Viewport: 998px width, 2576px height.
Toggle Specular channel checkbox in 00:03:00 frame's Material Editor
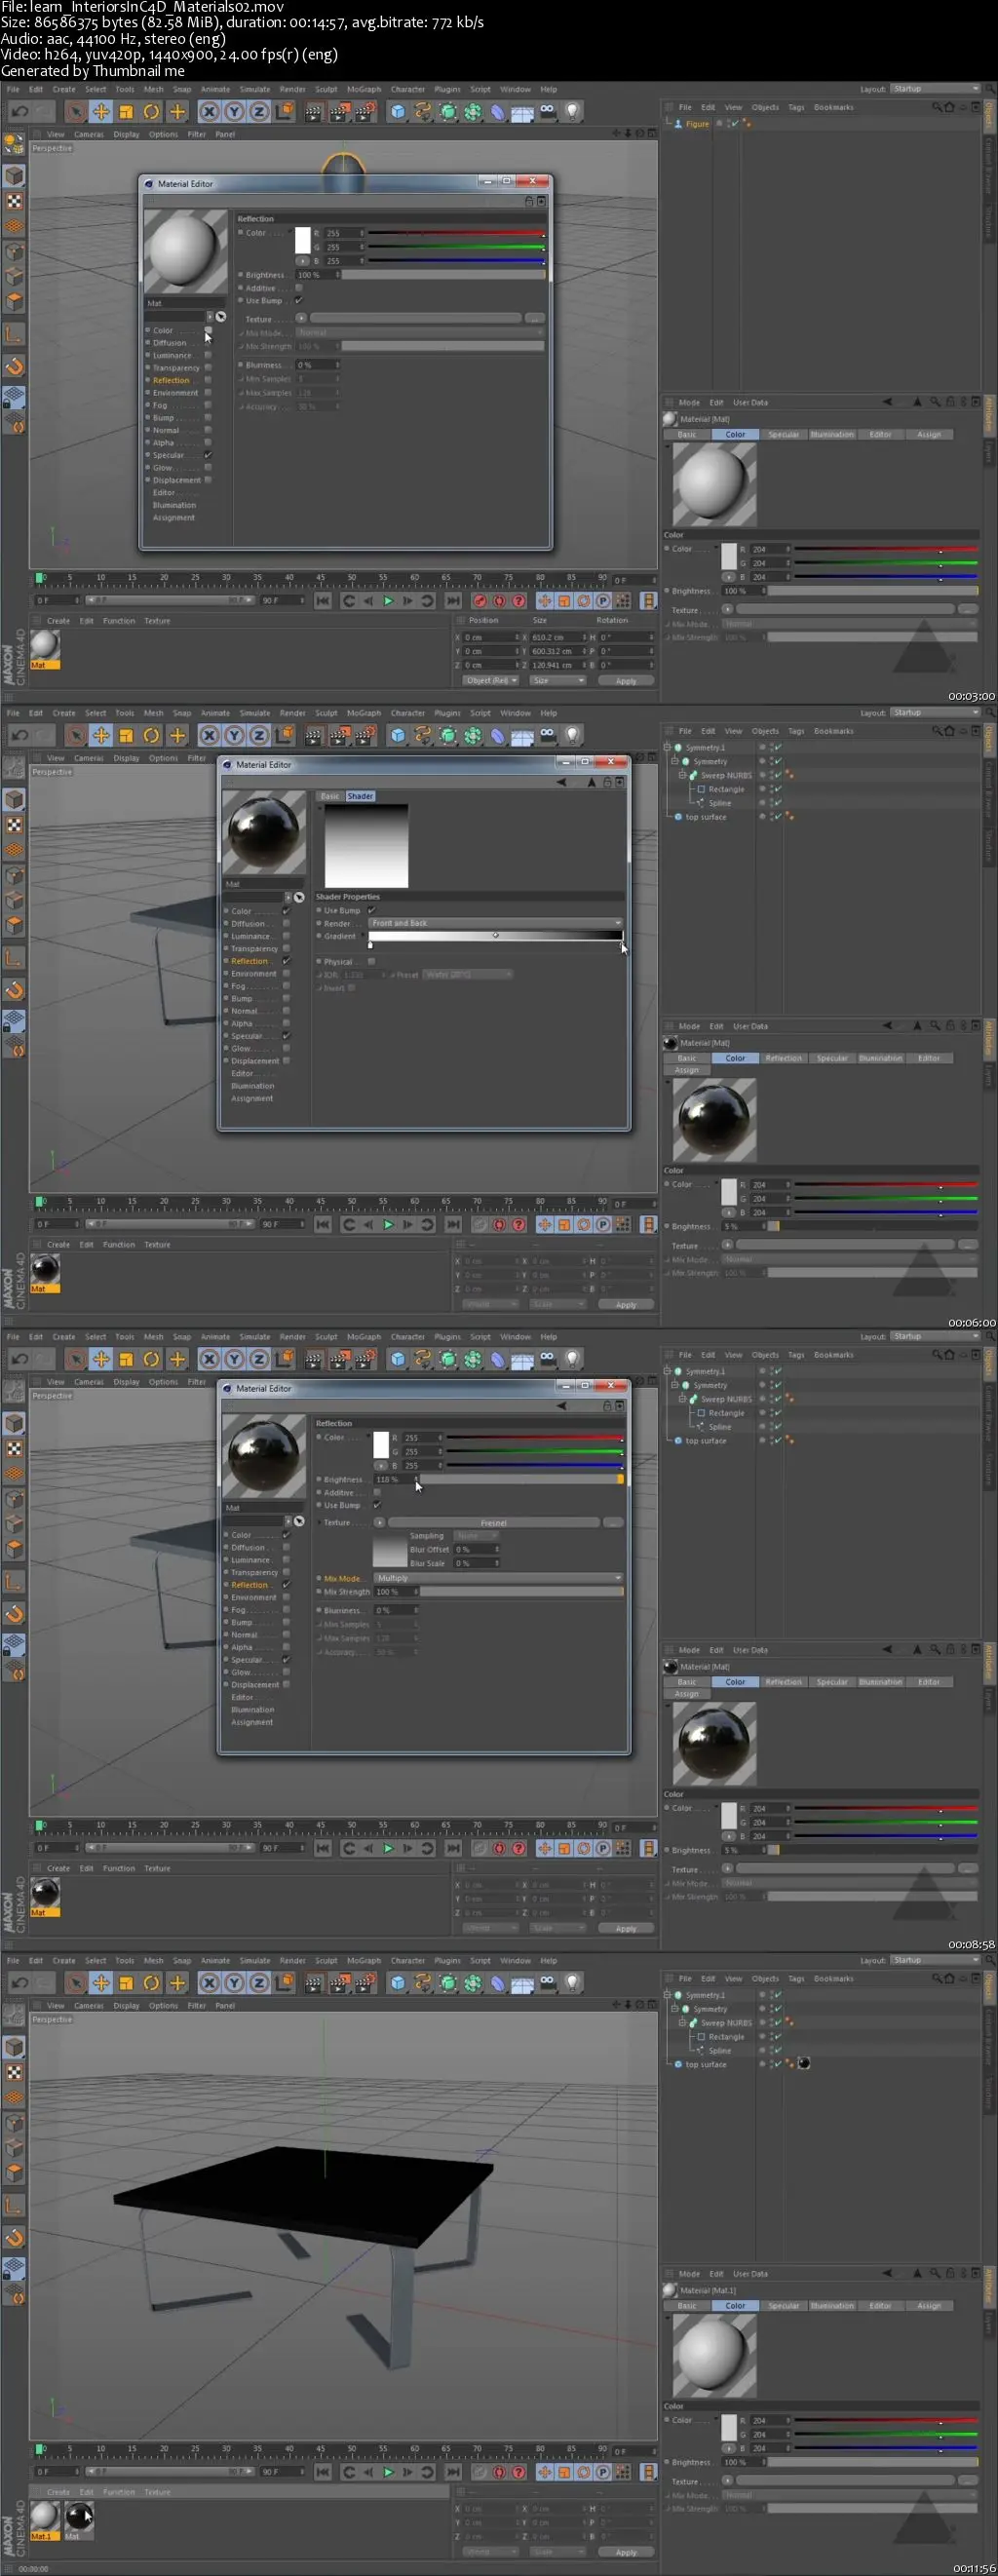(208, 455)
